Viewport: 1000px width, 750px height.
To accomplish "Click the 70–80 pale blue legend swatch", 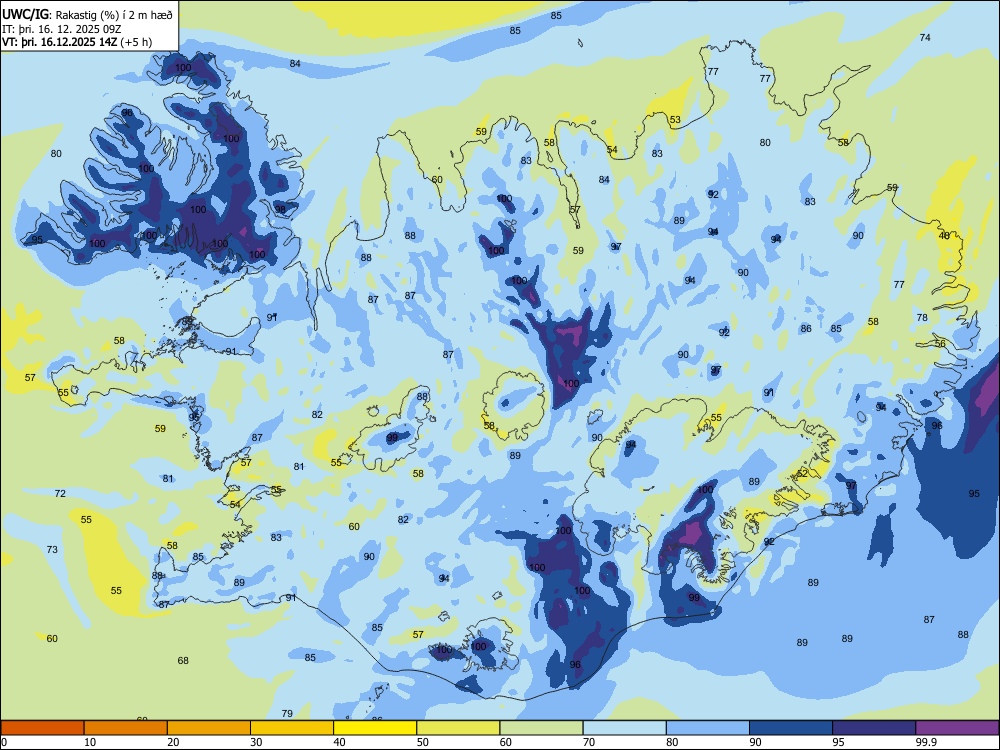I will pos(624,728).
